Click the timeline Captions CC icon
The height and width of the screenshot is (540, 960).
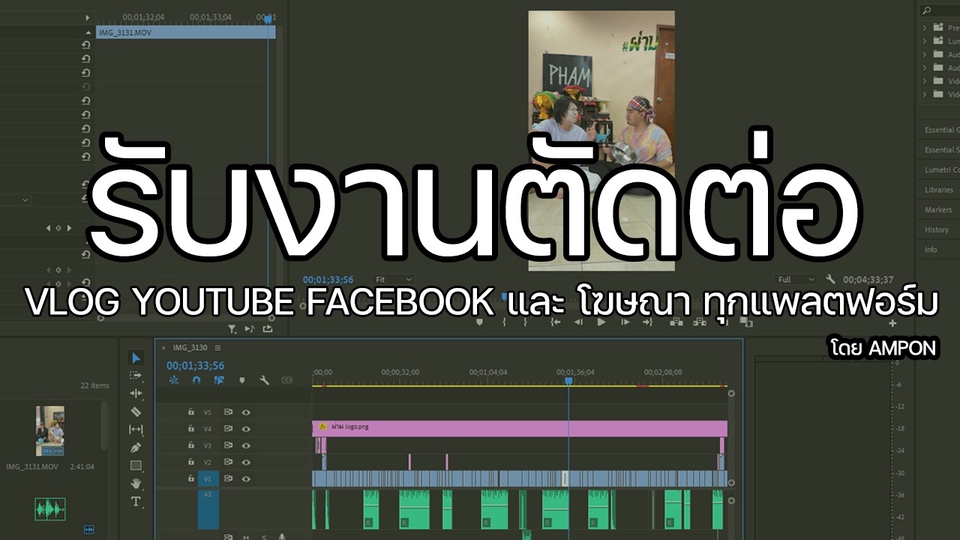pos(287,380)
